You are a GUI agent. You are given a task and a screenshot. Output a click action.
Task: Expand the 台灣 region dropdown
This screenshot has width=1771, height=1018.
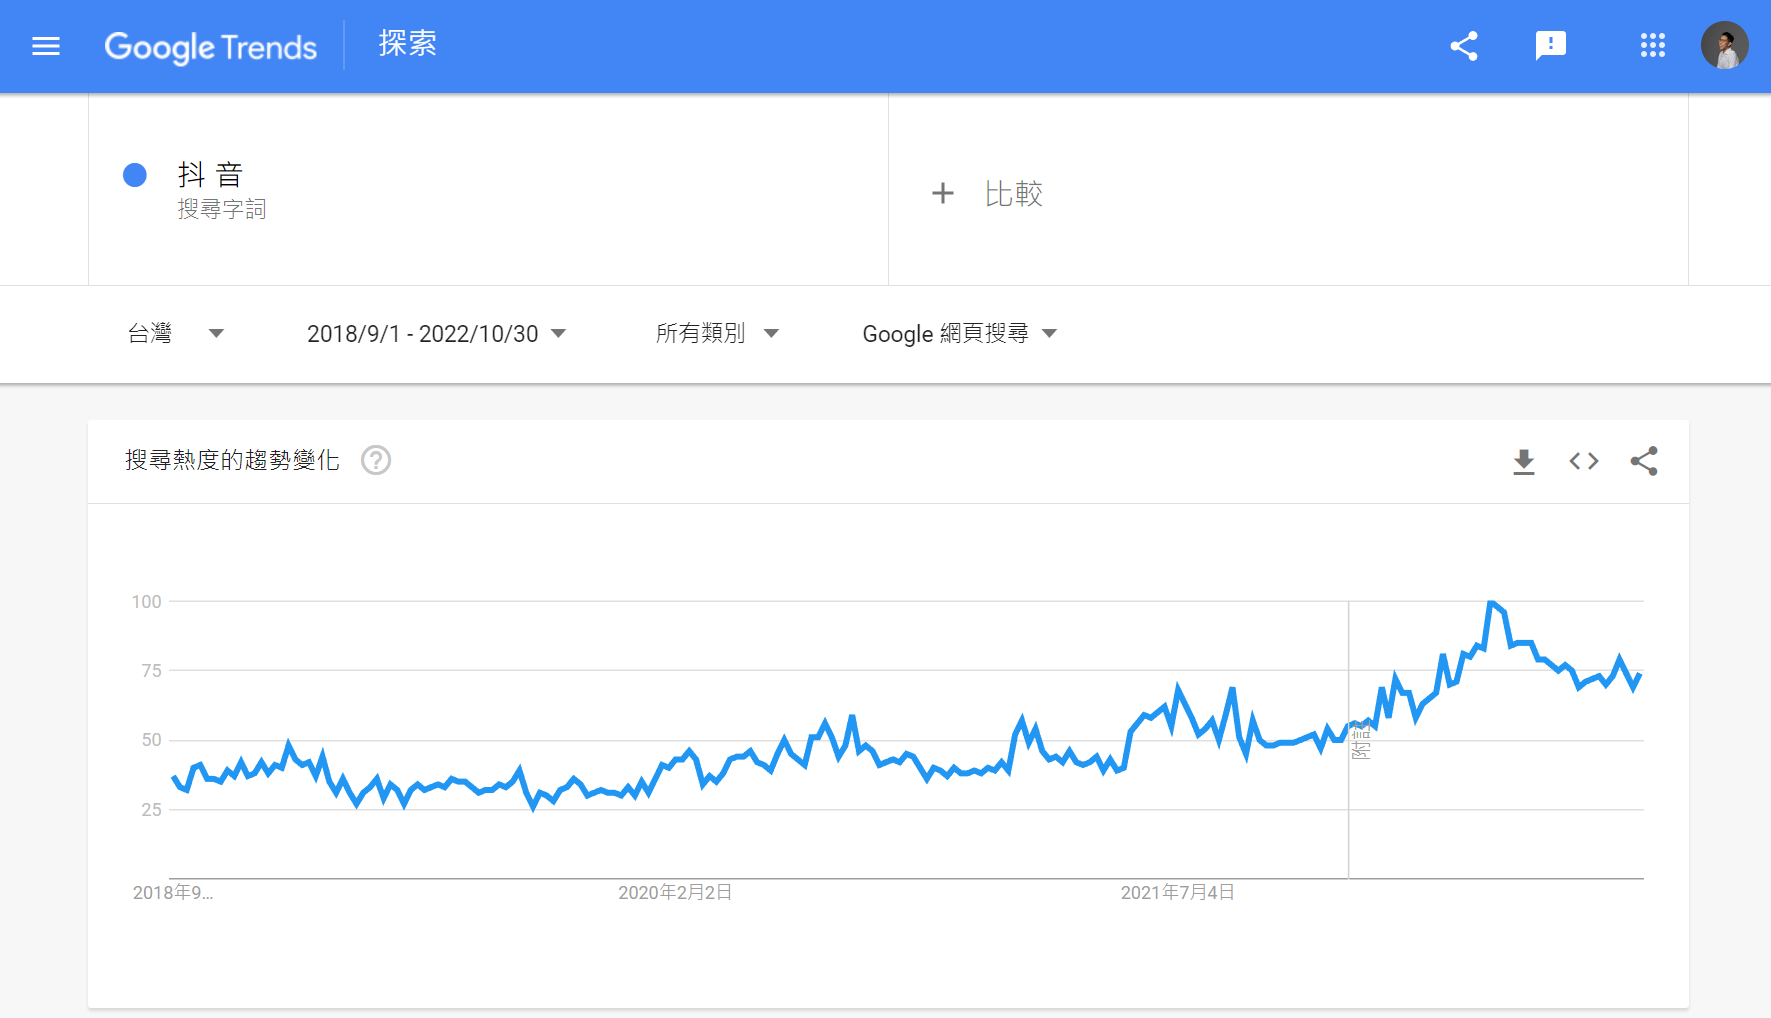coord(175,333)
